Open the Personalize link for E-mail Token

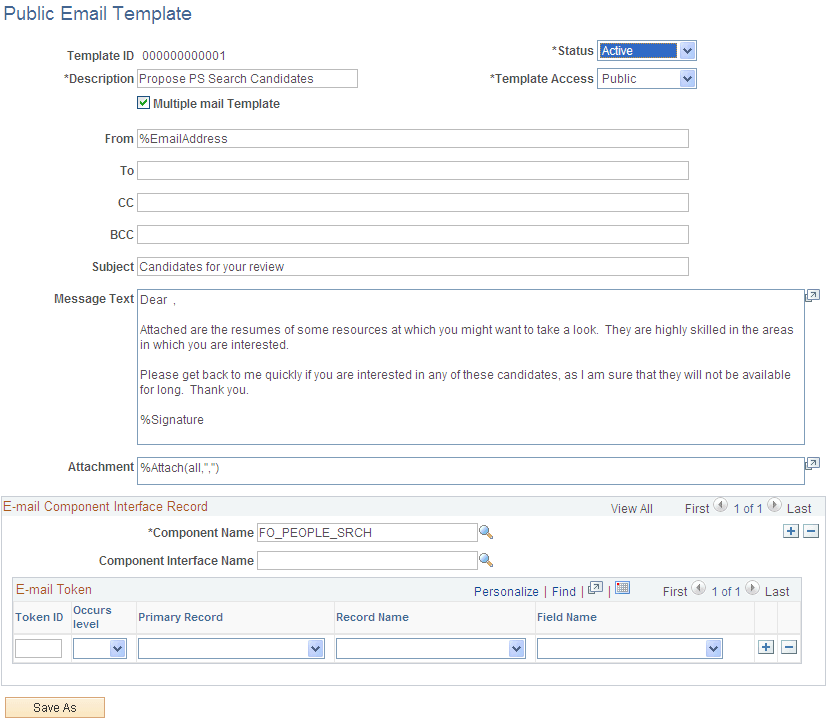tap(506, 591)
